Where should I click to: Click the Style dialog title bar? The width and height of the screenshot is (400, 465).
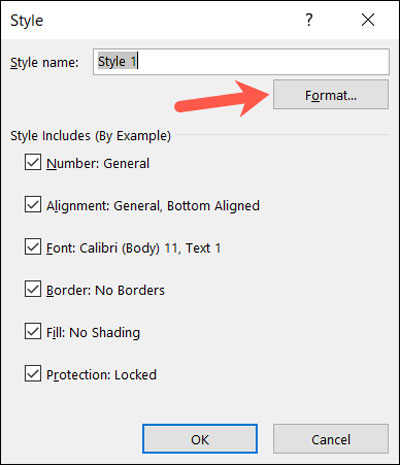pyautogui.click(x=150, y=20)
